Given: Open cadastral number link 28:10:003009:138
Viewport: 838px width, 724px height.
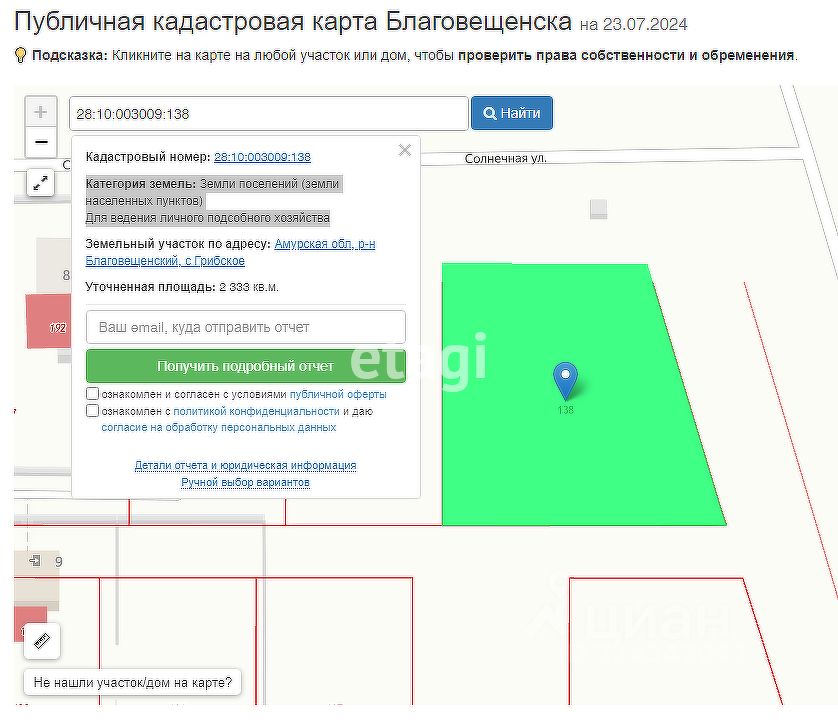Looking at the screenshot, I should 262,157.
